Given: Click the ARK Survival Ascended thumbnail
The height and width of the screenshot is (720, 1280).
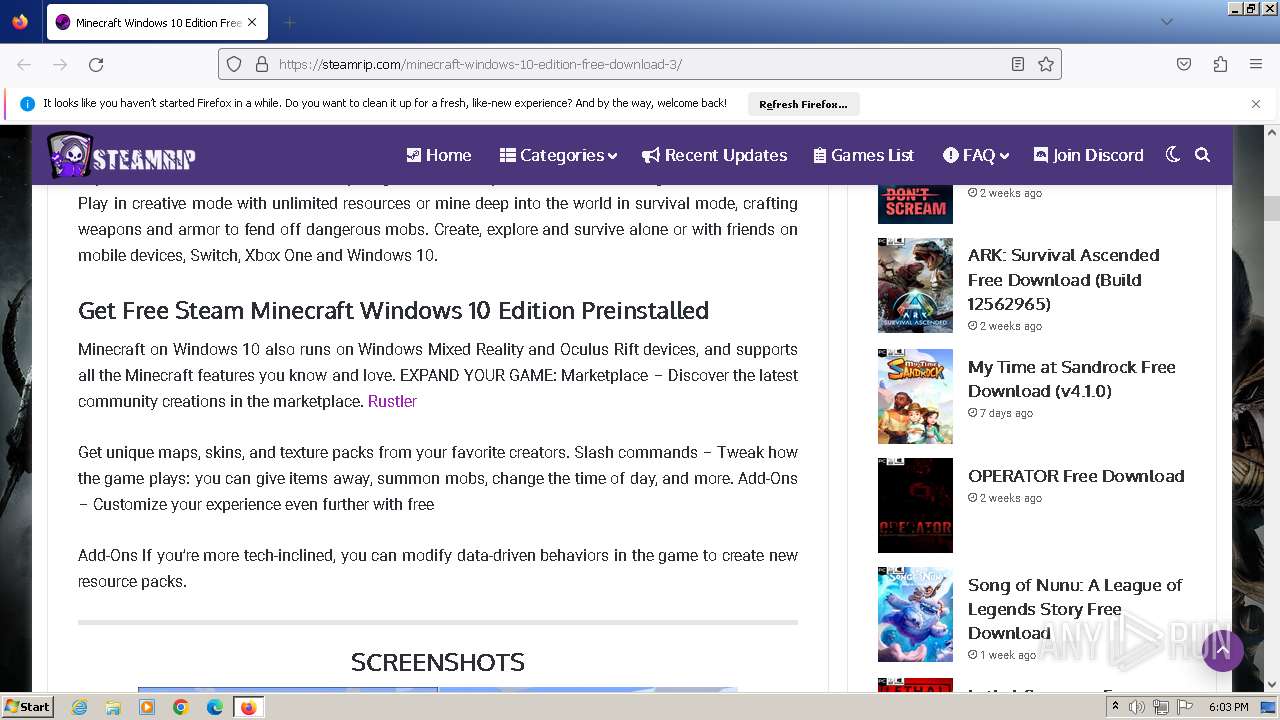Looking at the screenshot, I should point(915,285).
